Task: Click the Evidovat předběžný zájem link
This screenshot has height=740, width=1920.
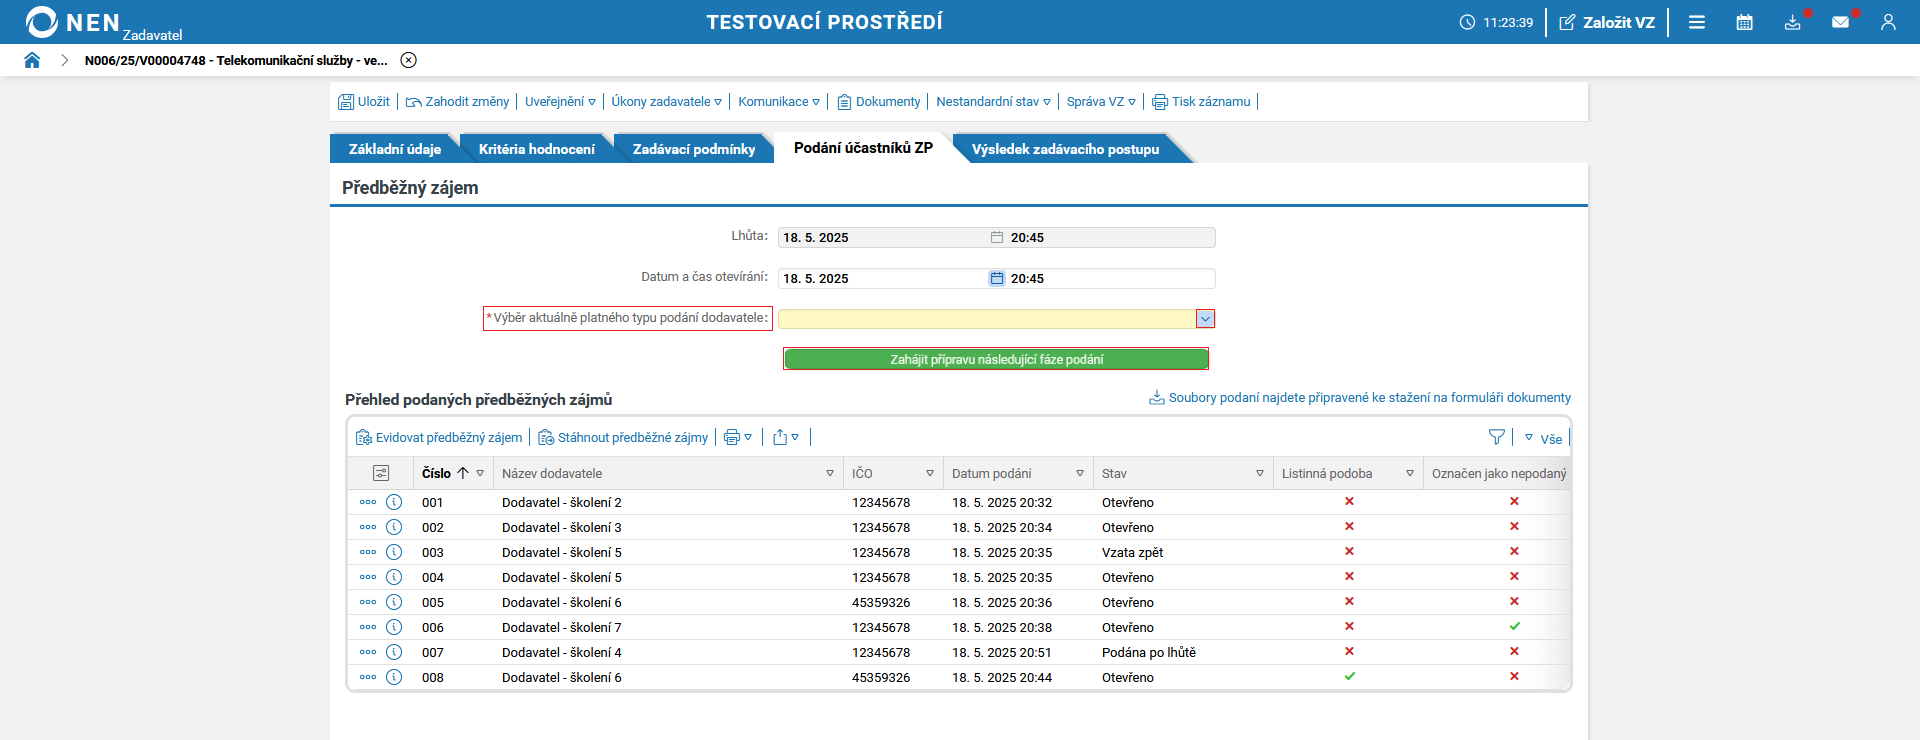Action: (439, 437)
